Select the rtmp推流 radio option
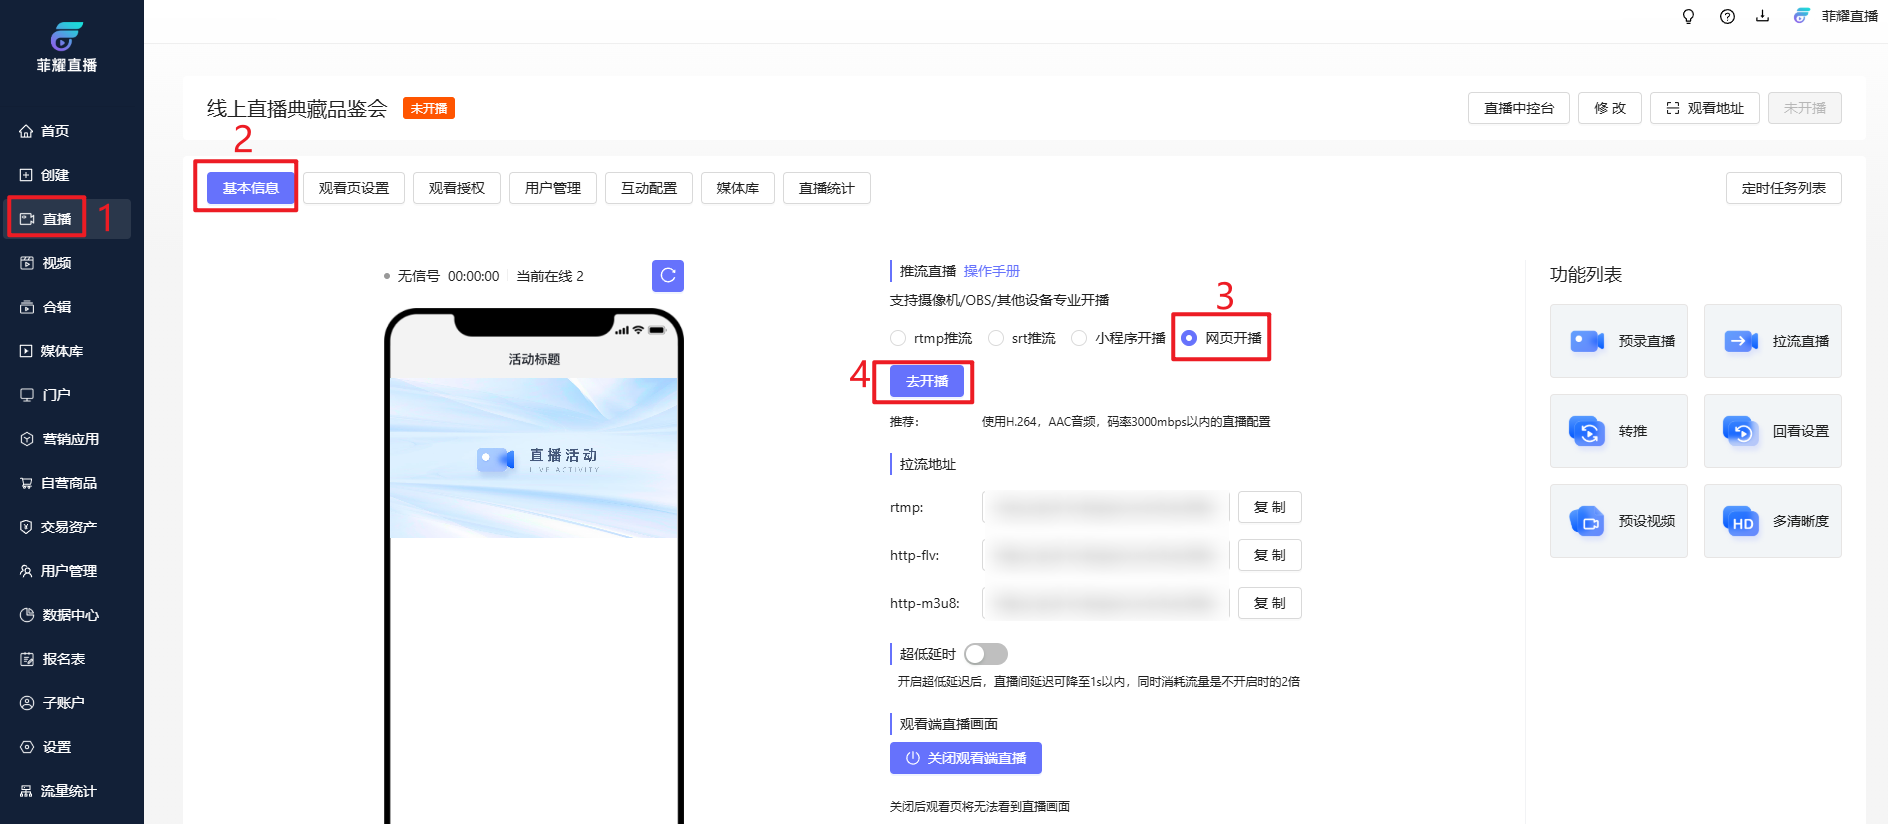1888x824 pixels. pyautogui.click(x=898, y=338)
